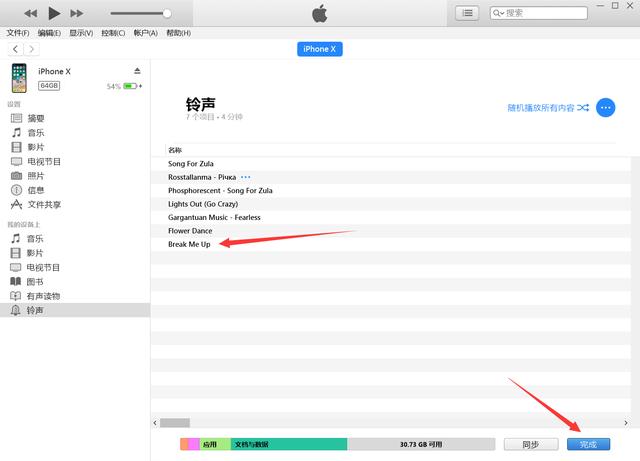Screen dimensions: 640x461
Task: Click the 同步 sync button
Action: coord(531,444)
